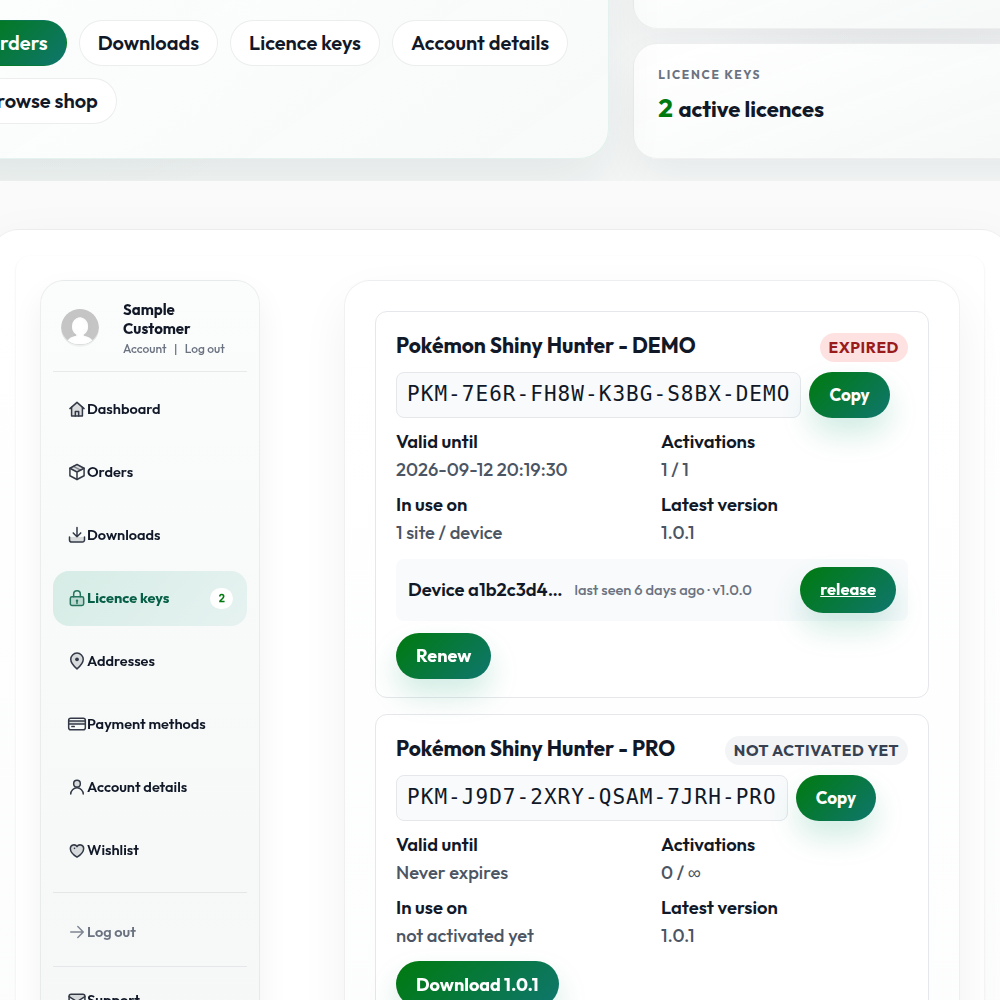Click the Addresses map pin icon

pos(77,661)
